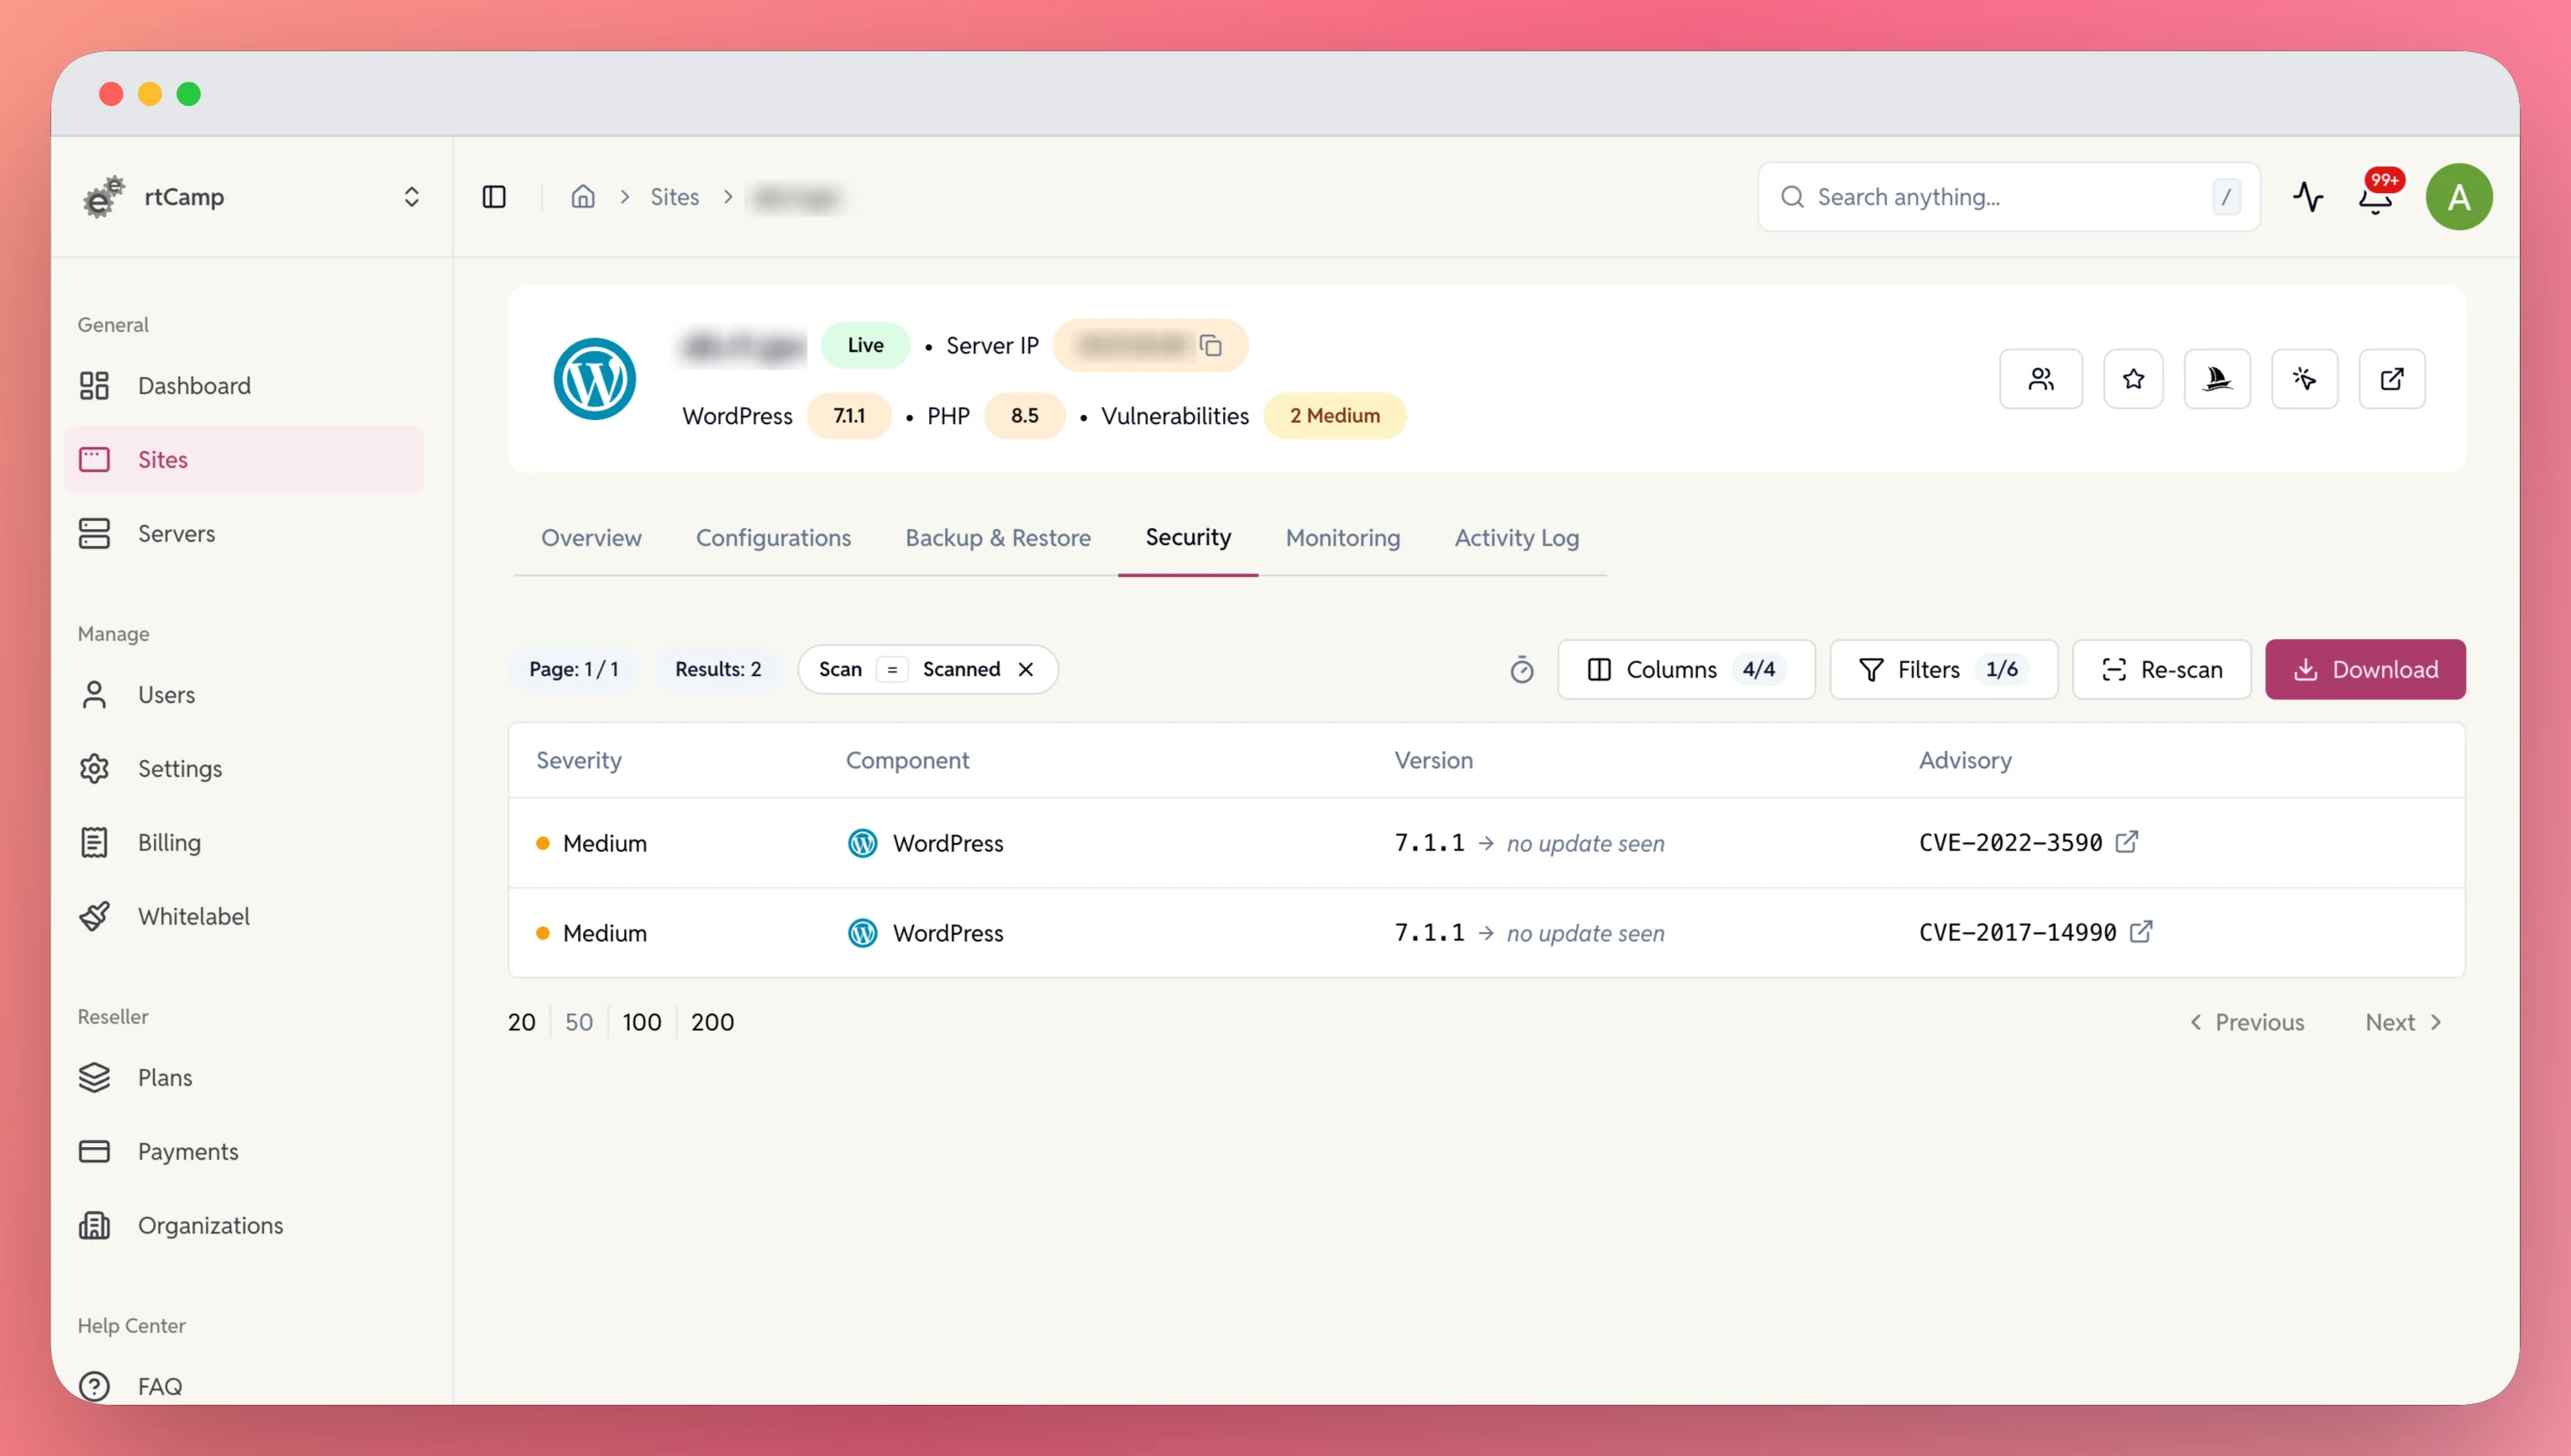Image resolution: width=2571 pixels, height=1456 pixels.
Task: Open the Columns 4/4 dropdown
Action: pos(1686,669)
